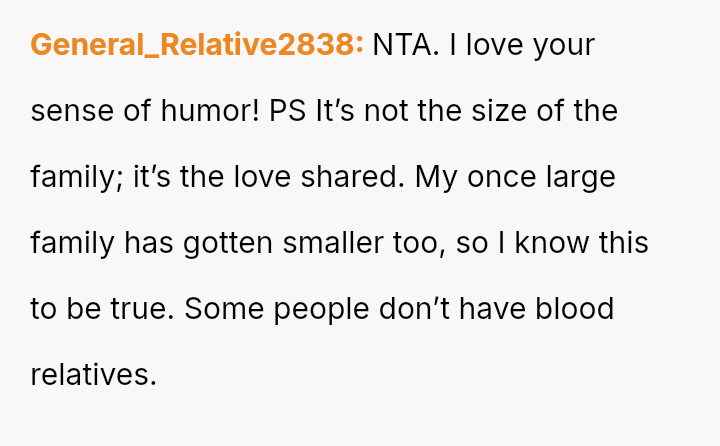Click the word "relatives." on the last line
Viewport: 720px width, 446px height.
tap(94, 375)
